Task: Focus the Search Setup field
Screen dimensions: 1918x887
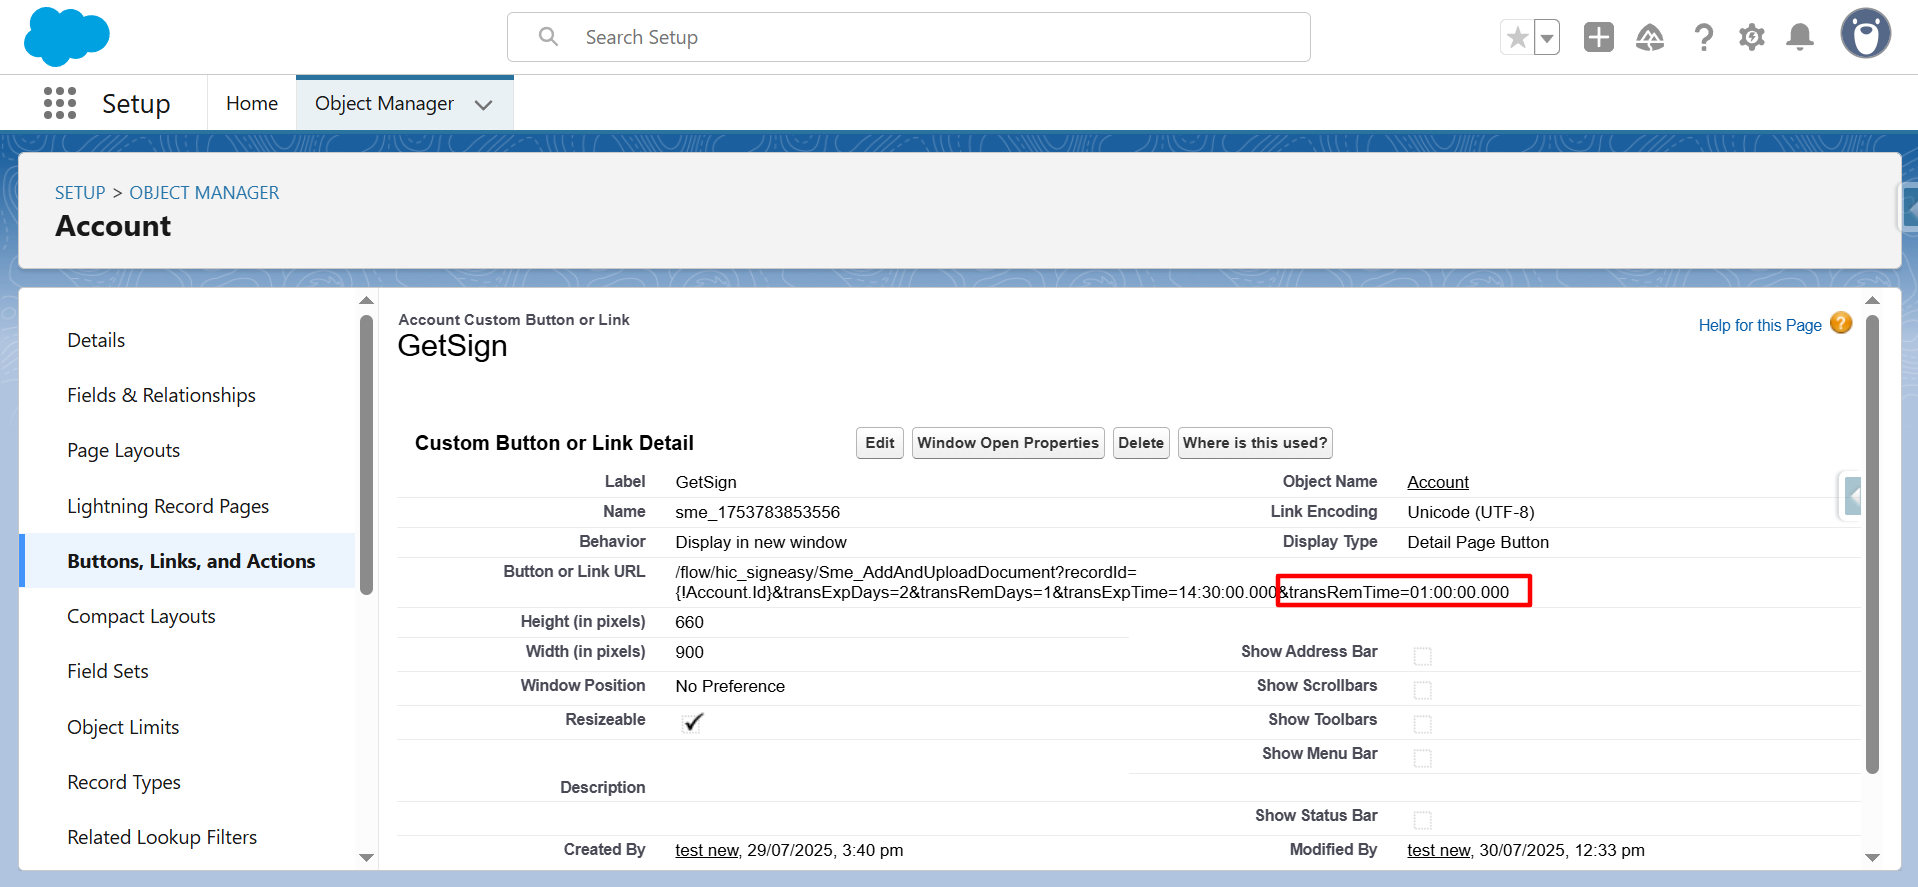Action: pos(908,37)
